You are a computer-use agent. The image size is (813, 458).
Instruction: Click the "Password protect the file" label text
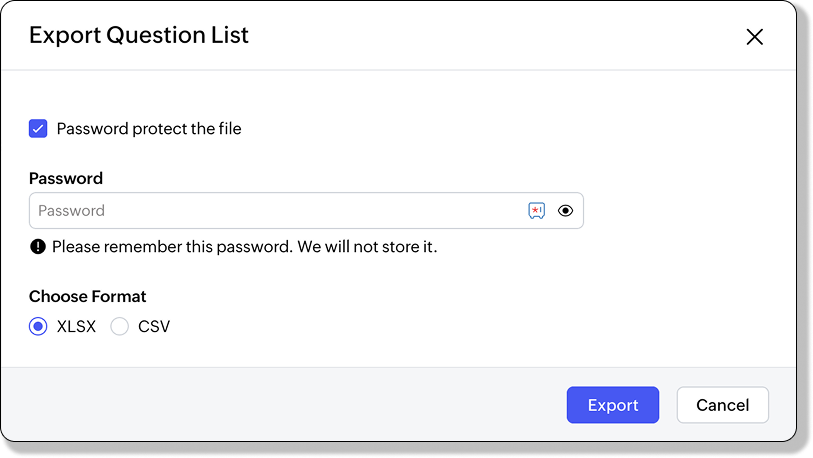[x=149, y=128]
